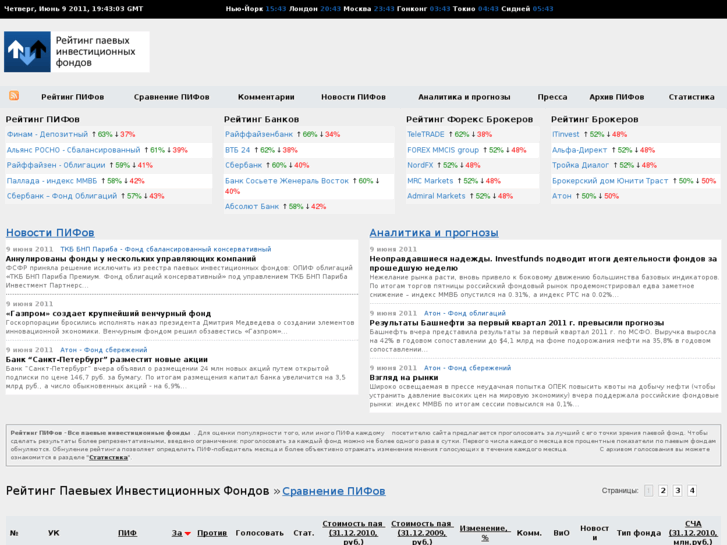
Task: Sort table by ПИФ column
Action: 127,533
